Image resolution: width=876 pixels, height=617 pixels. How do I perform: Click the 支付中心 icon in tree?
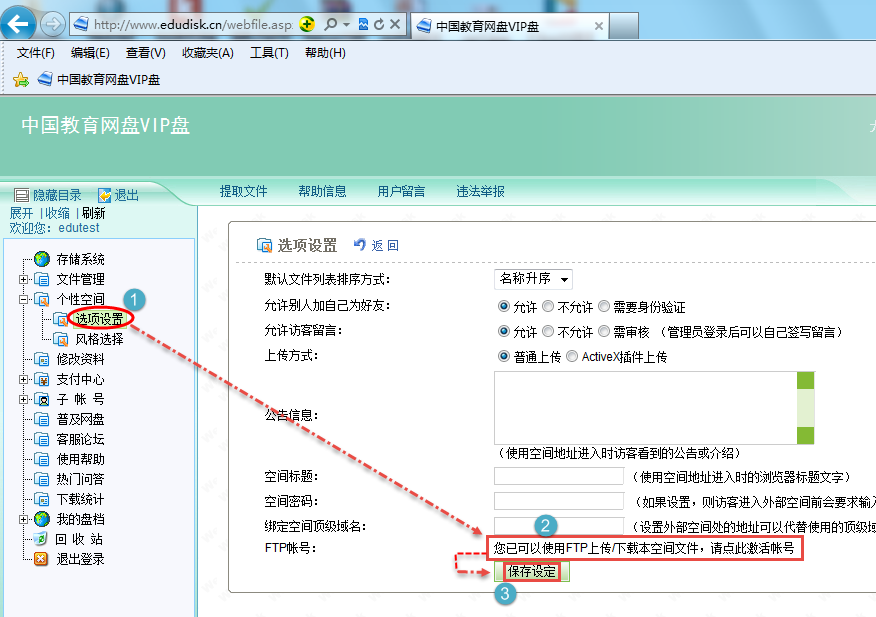point(42,379)
